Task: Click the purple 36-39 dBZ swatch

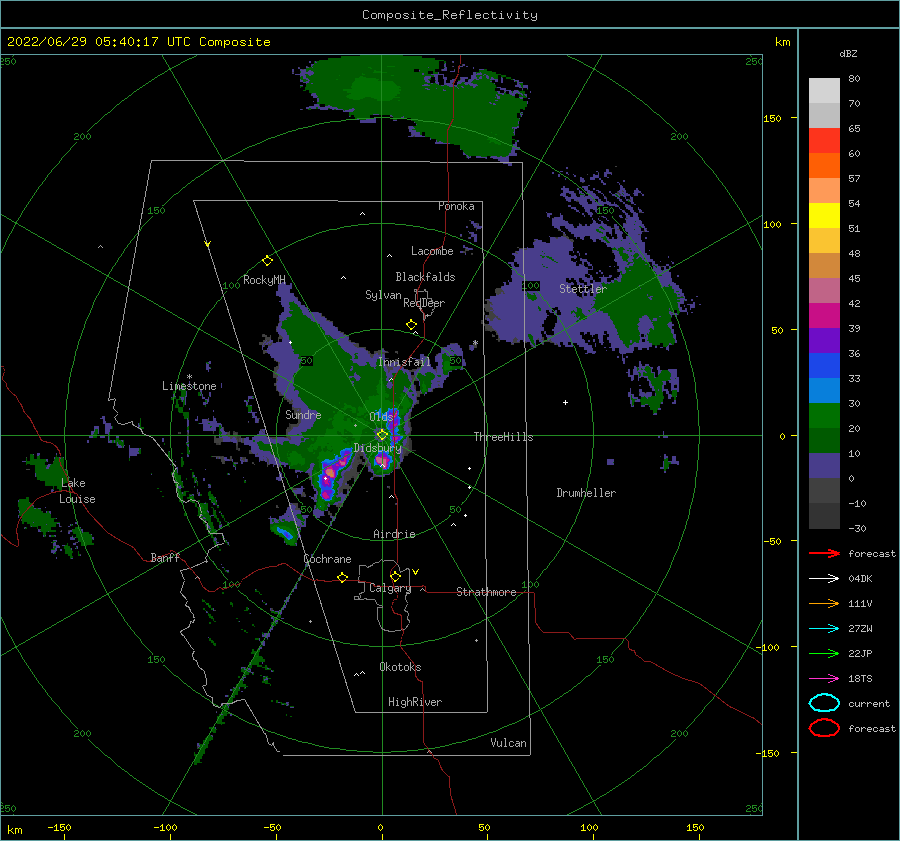Action: pos(824,341)
